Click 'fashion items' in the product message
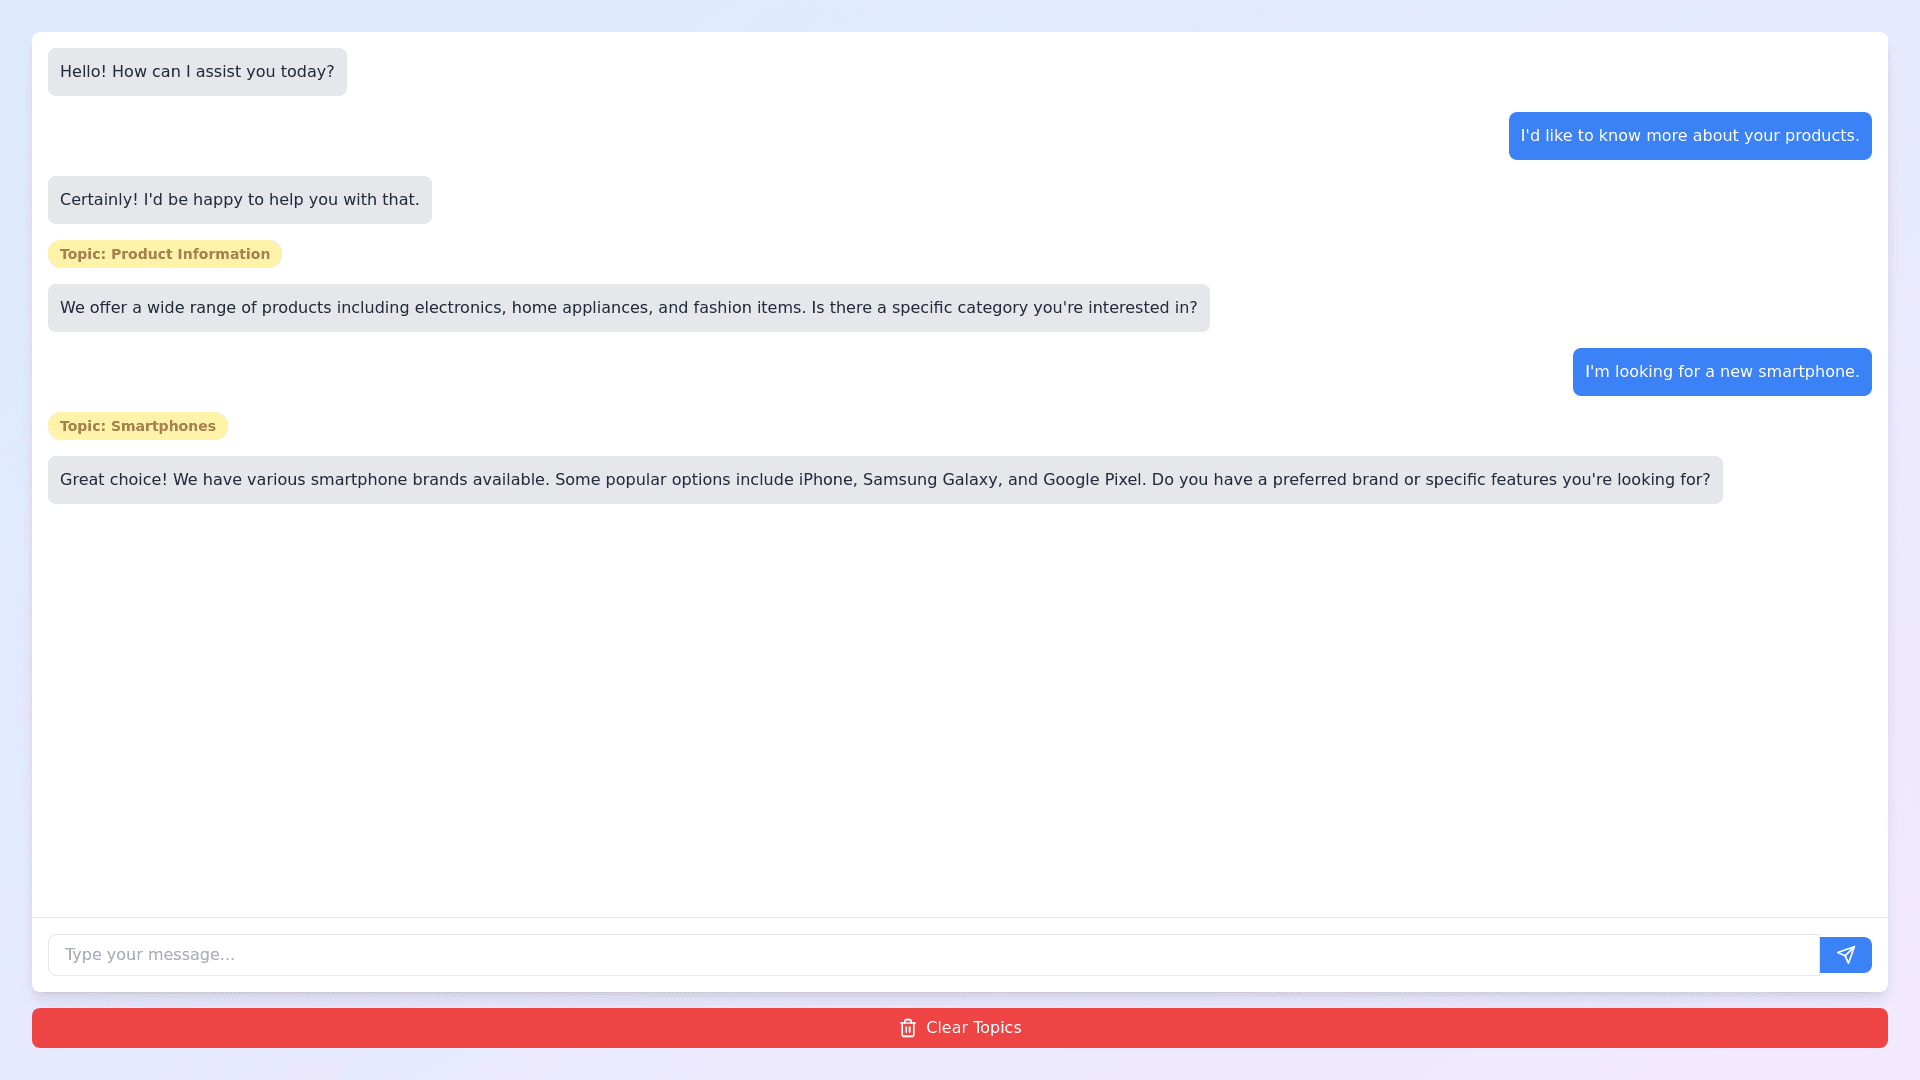Image resolution: width=1920 pixels, height=1080 pixels. click(747, 308)
